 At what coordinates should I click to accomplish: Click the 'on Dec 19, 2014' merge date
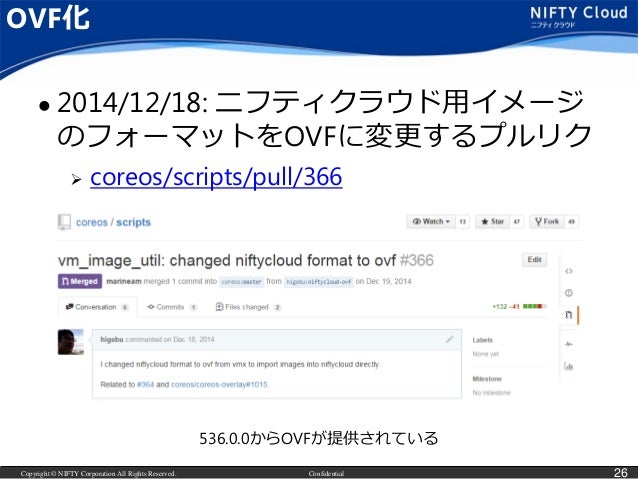[383, 281]
